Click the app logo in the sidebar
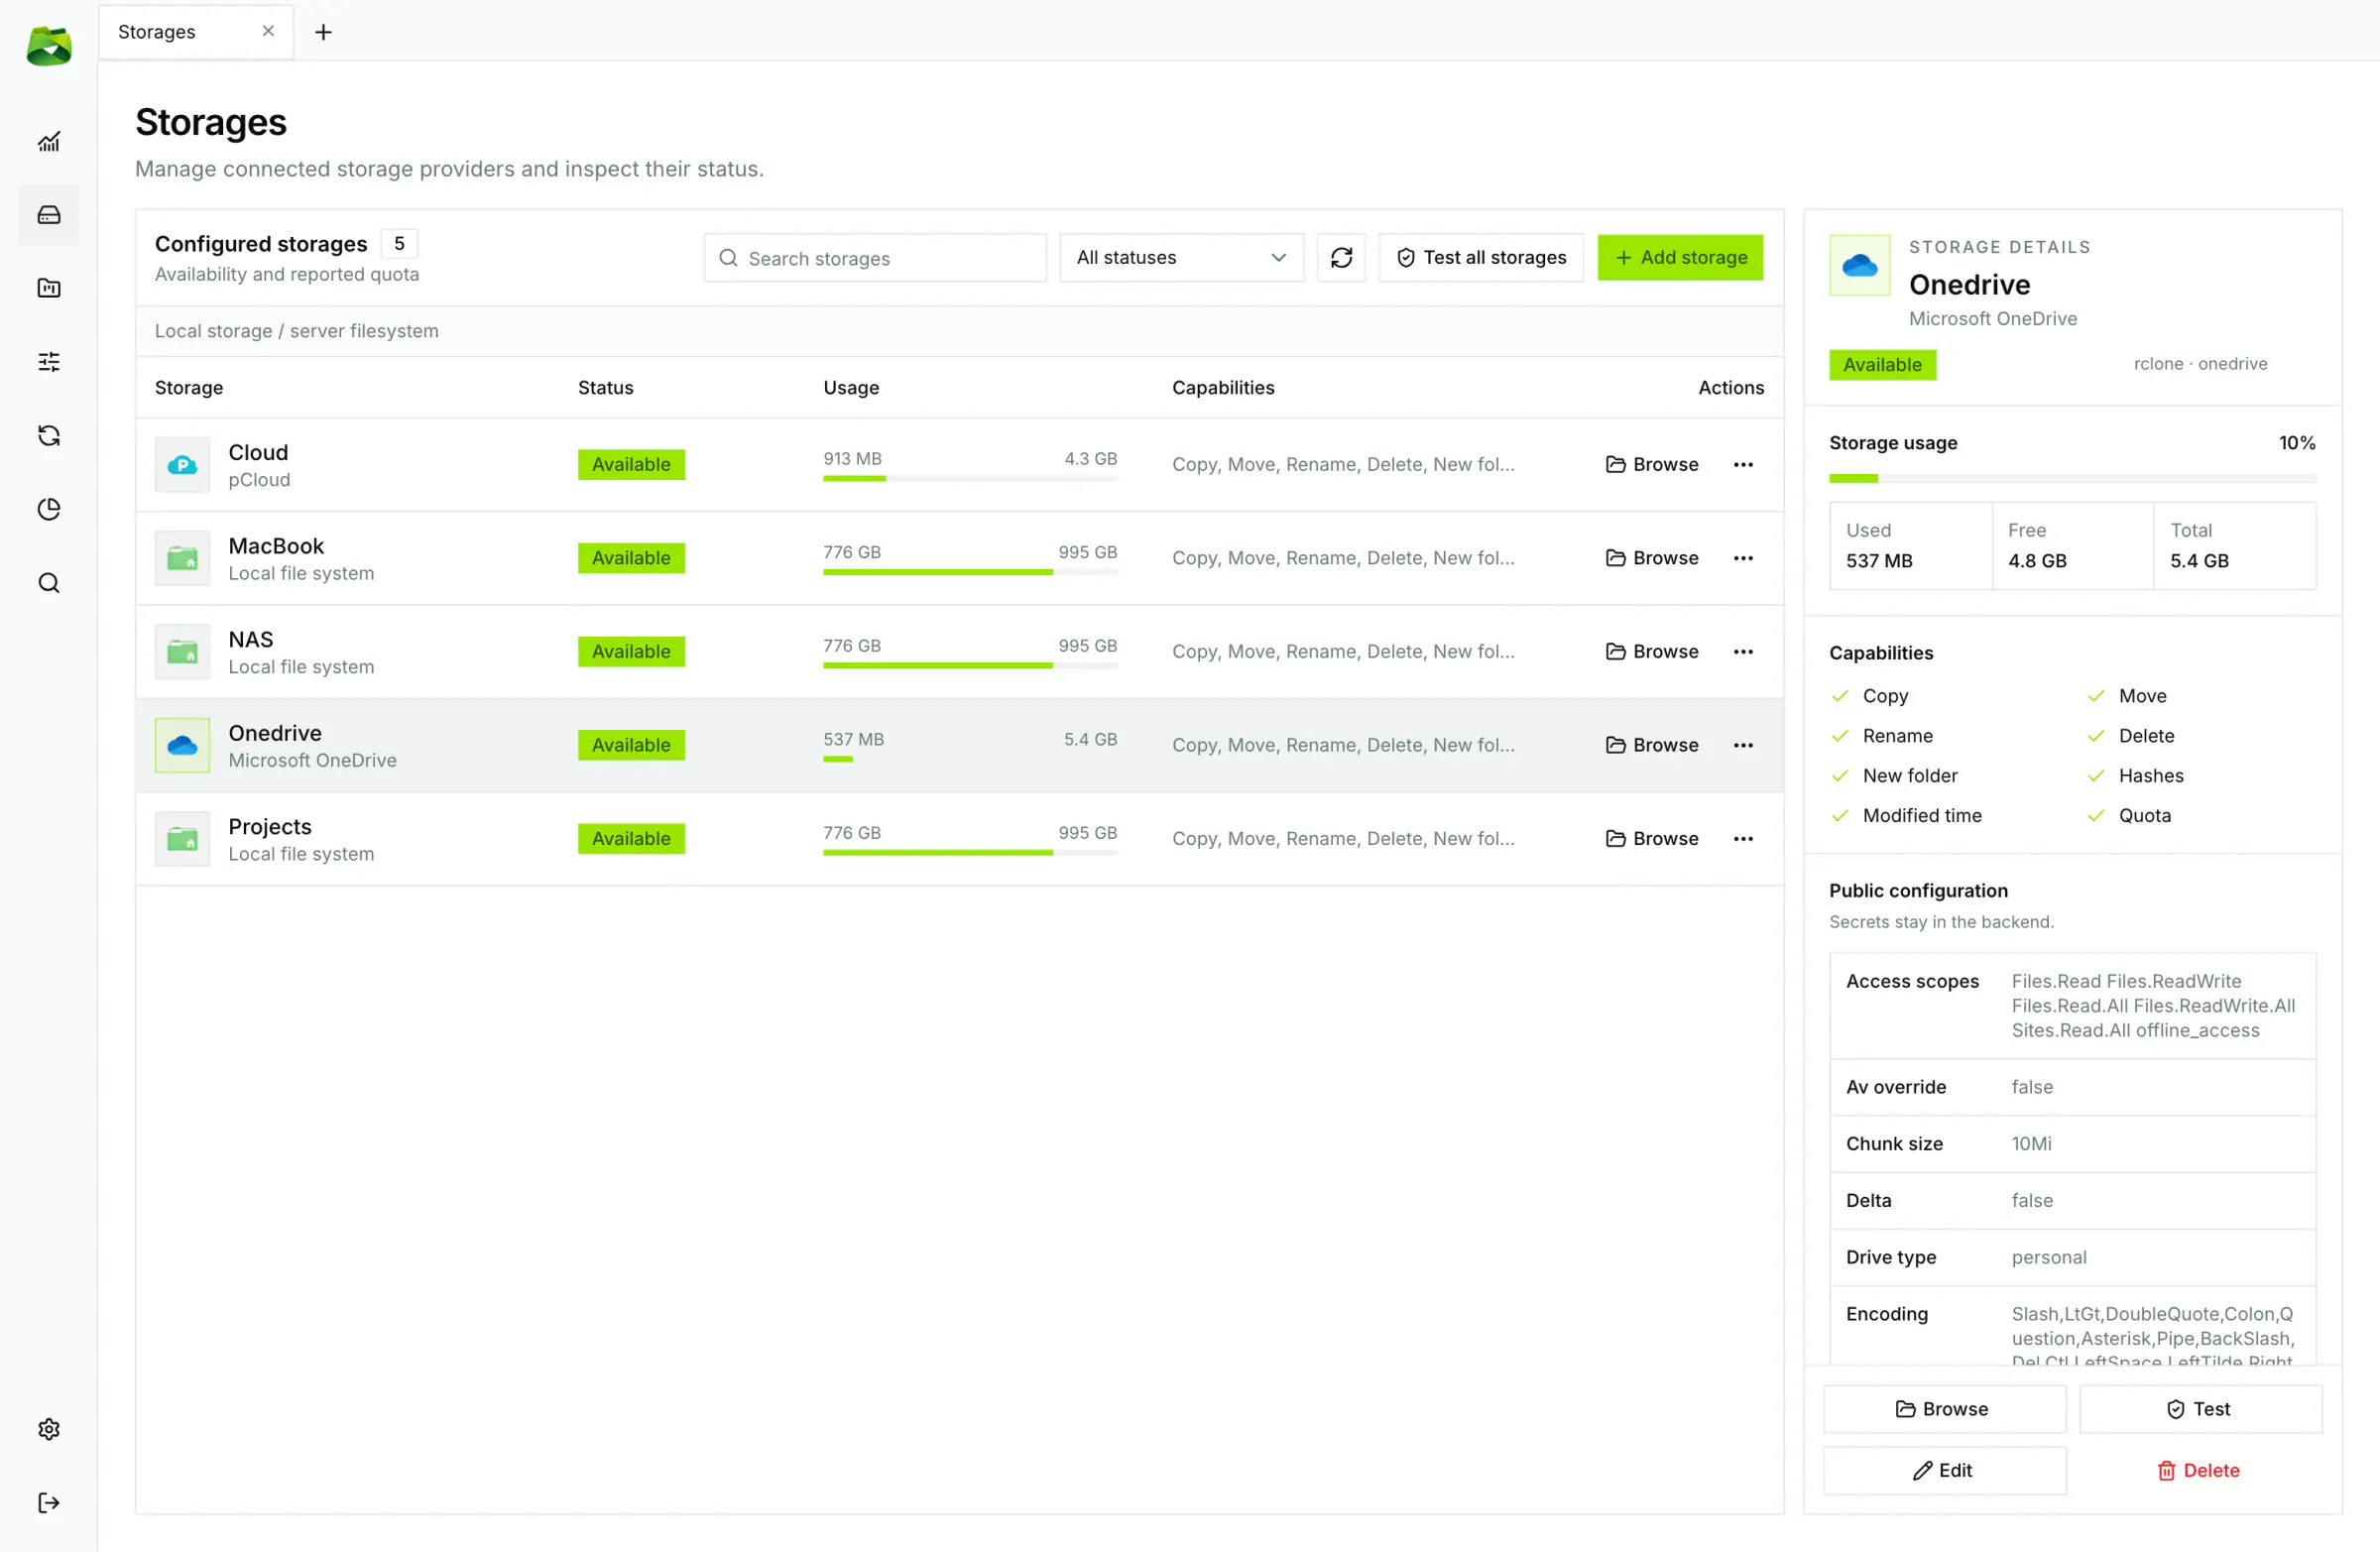Viewport: 2380px width, 1552px height. pyautogui.click(x=48, y=45)
